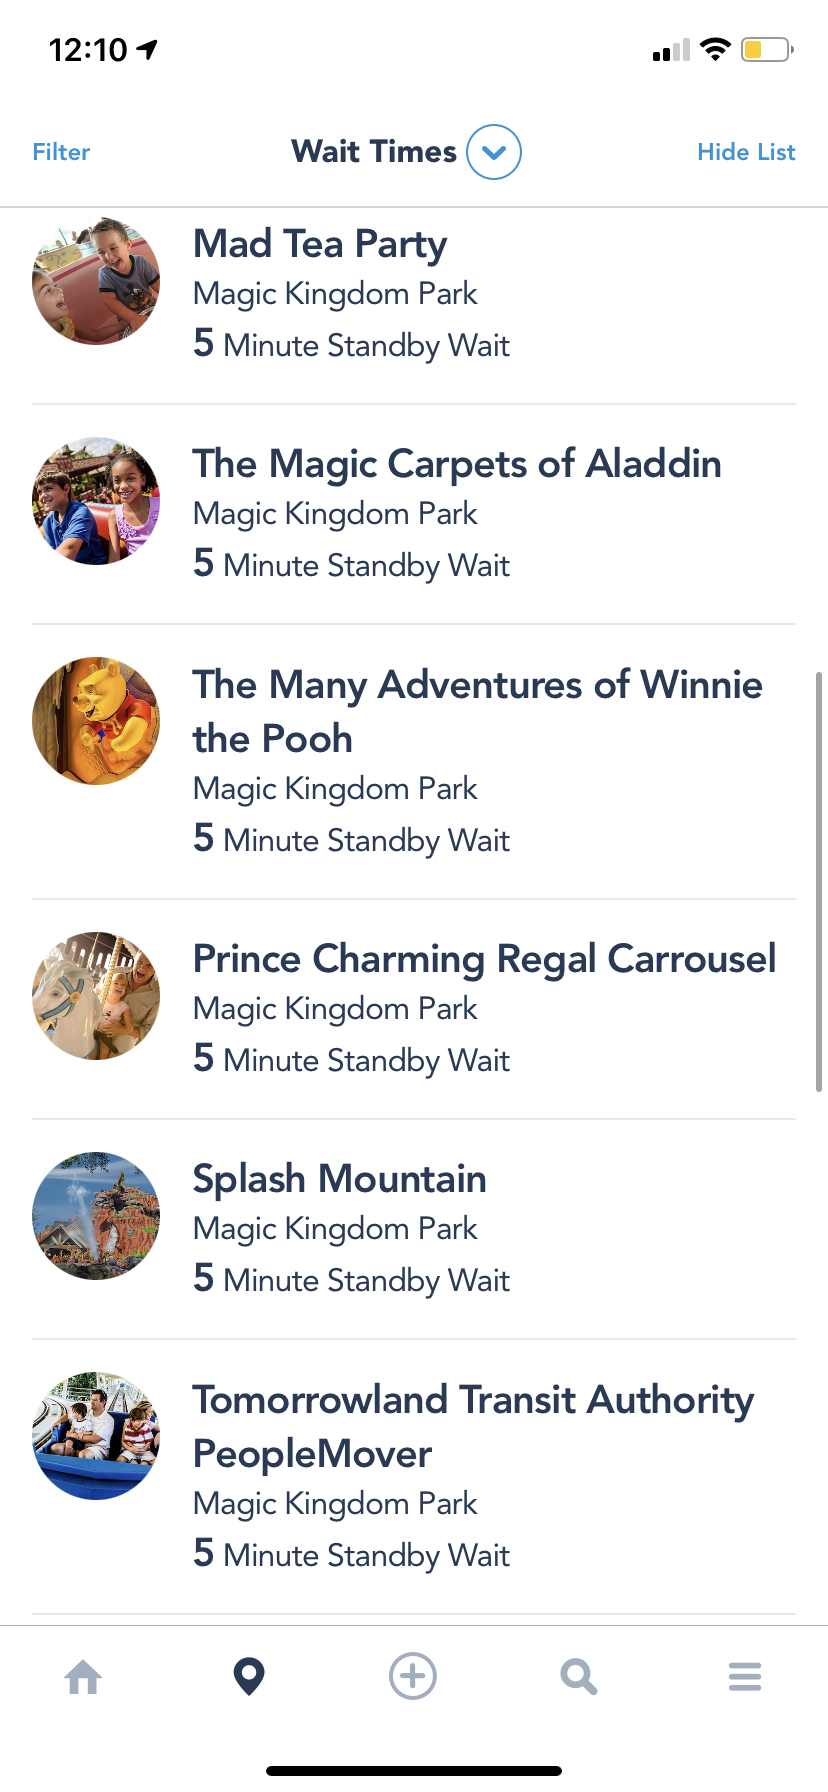Open the Mad Tea Party thumbnail
Image resolution: width=828 pixels, height=1792 pixels.
96,281
